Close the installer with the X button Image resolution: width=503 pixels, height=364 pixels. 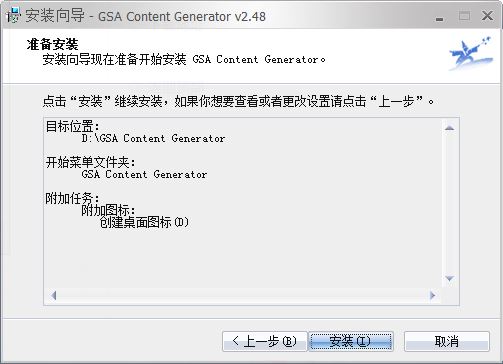[487, 15]
